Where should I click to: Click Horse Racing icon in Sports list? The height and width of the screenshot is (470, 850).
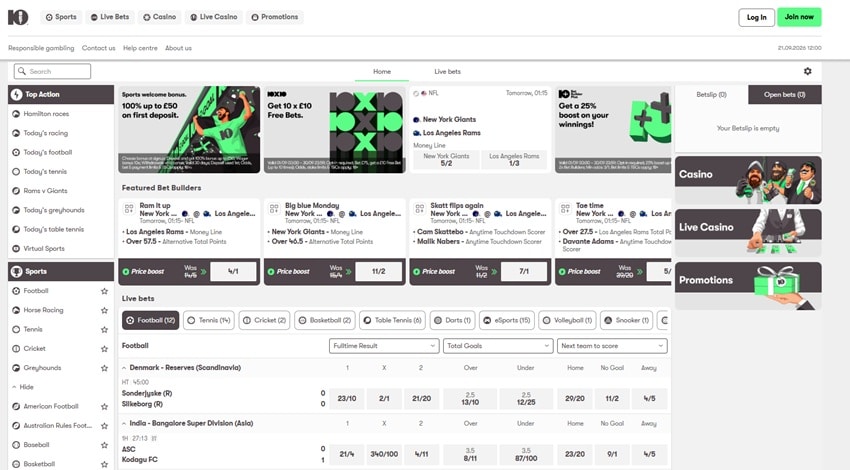coord(16,310)
